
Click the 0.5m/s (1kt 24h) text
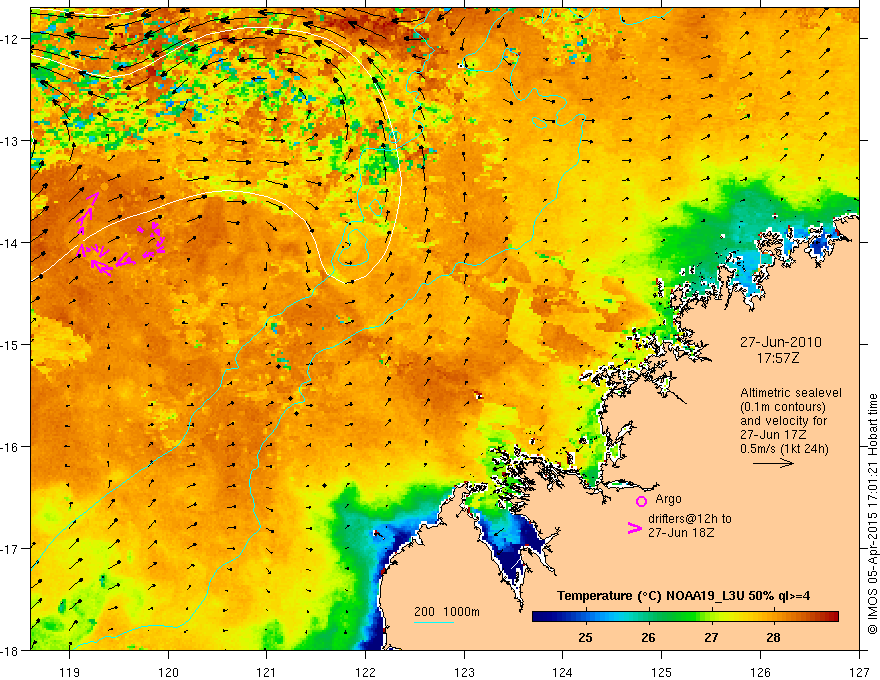pyautogui.click(x=784, y=449)
